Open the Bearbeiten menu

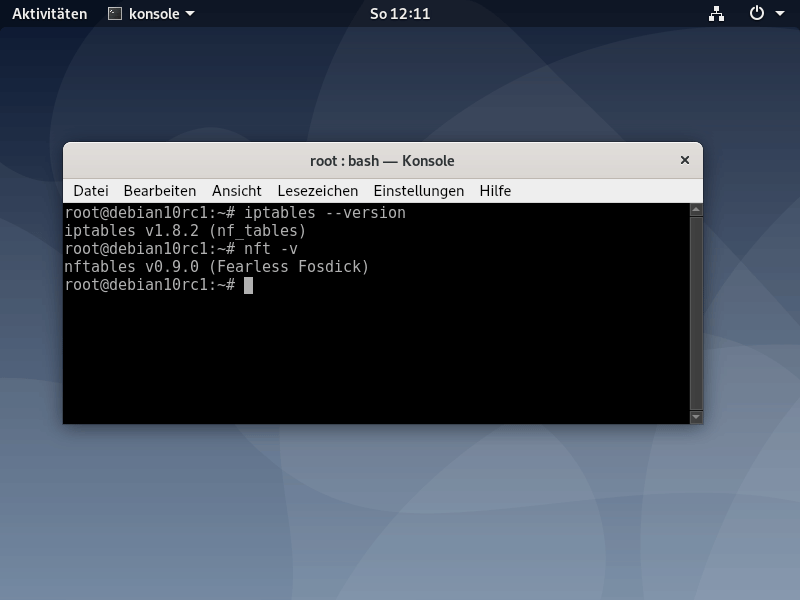[x=159, y=190]
